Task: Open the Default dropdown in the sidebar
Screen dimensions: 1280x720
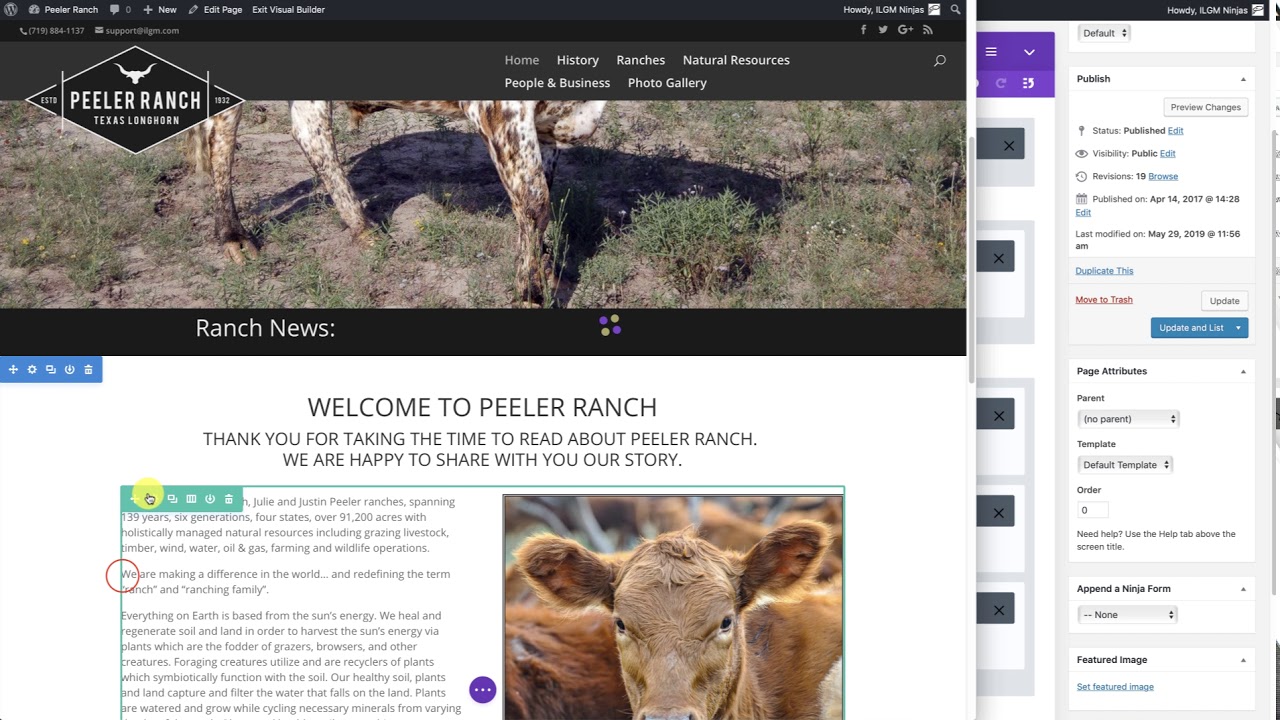Action: click(1104, 33)
